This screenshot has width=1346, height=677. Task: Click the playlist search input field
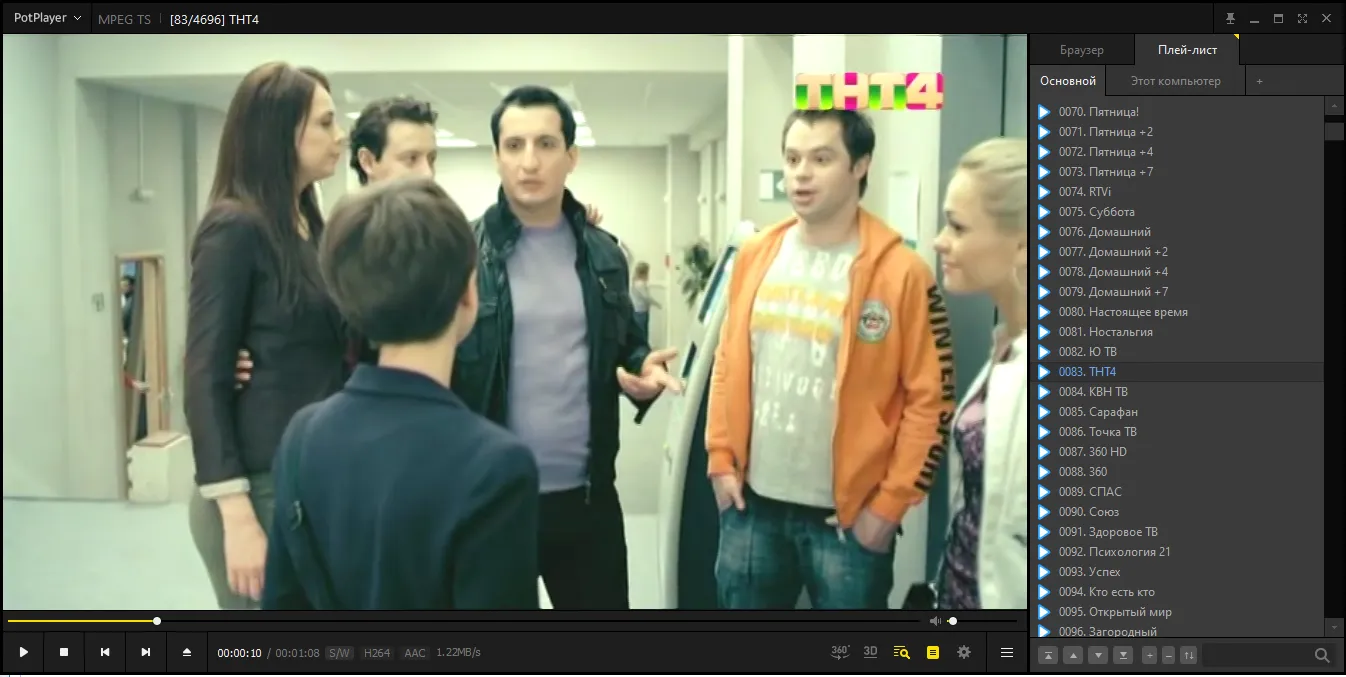click(1258, 655)
